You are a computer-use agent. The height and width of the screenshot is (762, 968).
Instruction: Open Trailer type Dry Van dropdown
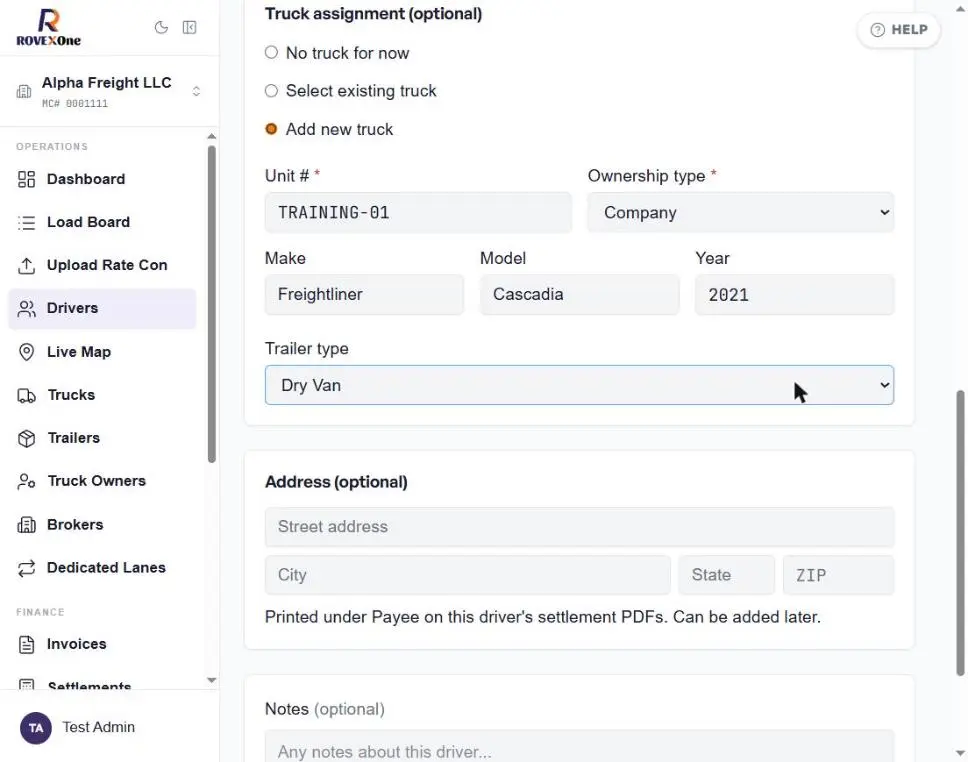[579, 385]
